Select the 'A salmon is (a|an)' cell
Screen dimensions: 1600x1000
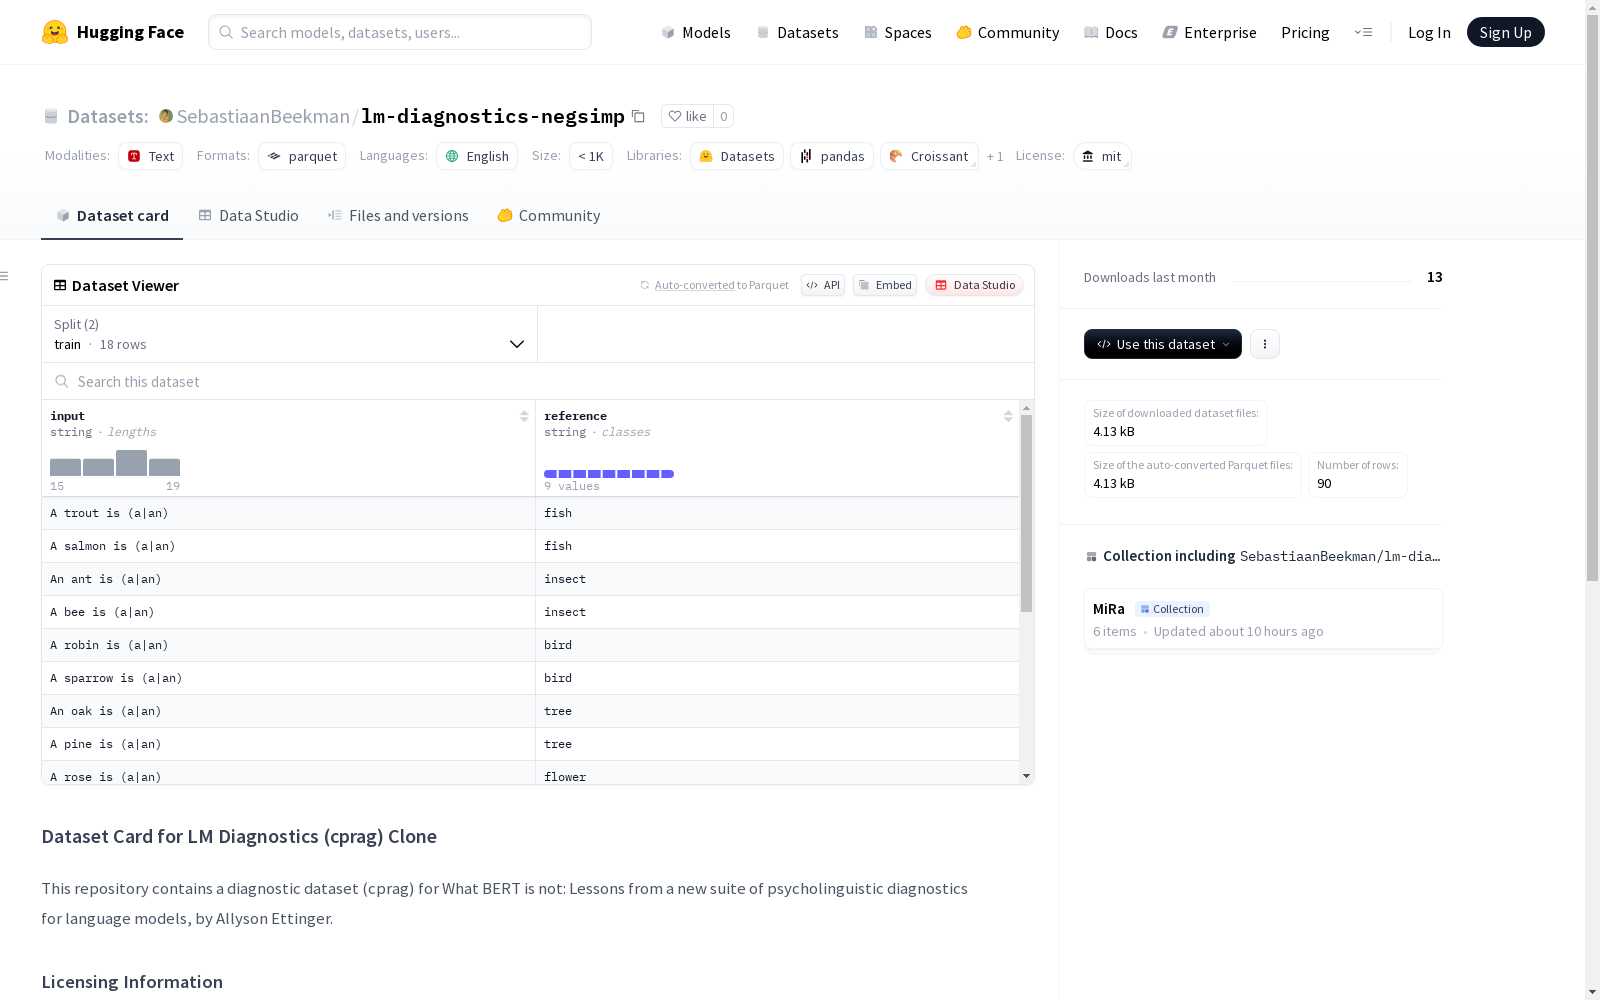(x=288, y=546)
